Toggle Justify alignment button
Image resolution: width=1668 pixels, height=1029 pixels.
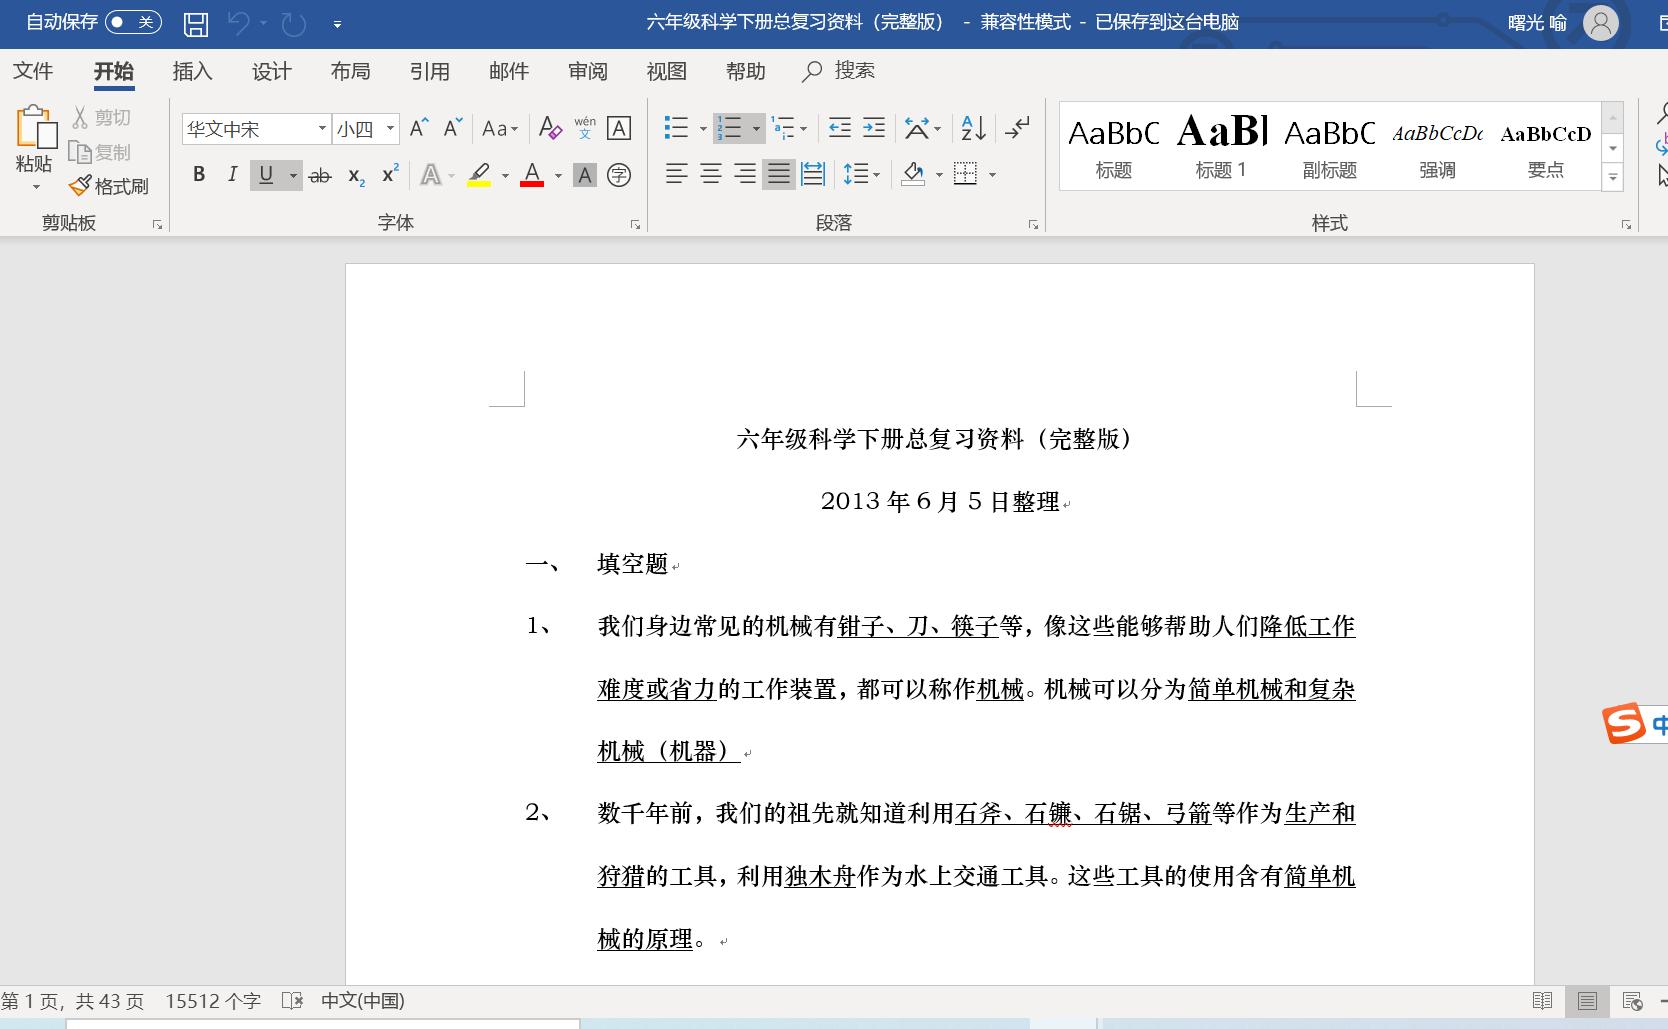778,175
